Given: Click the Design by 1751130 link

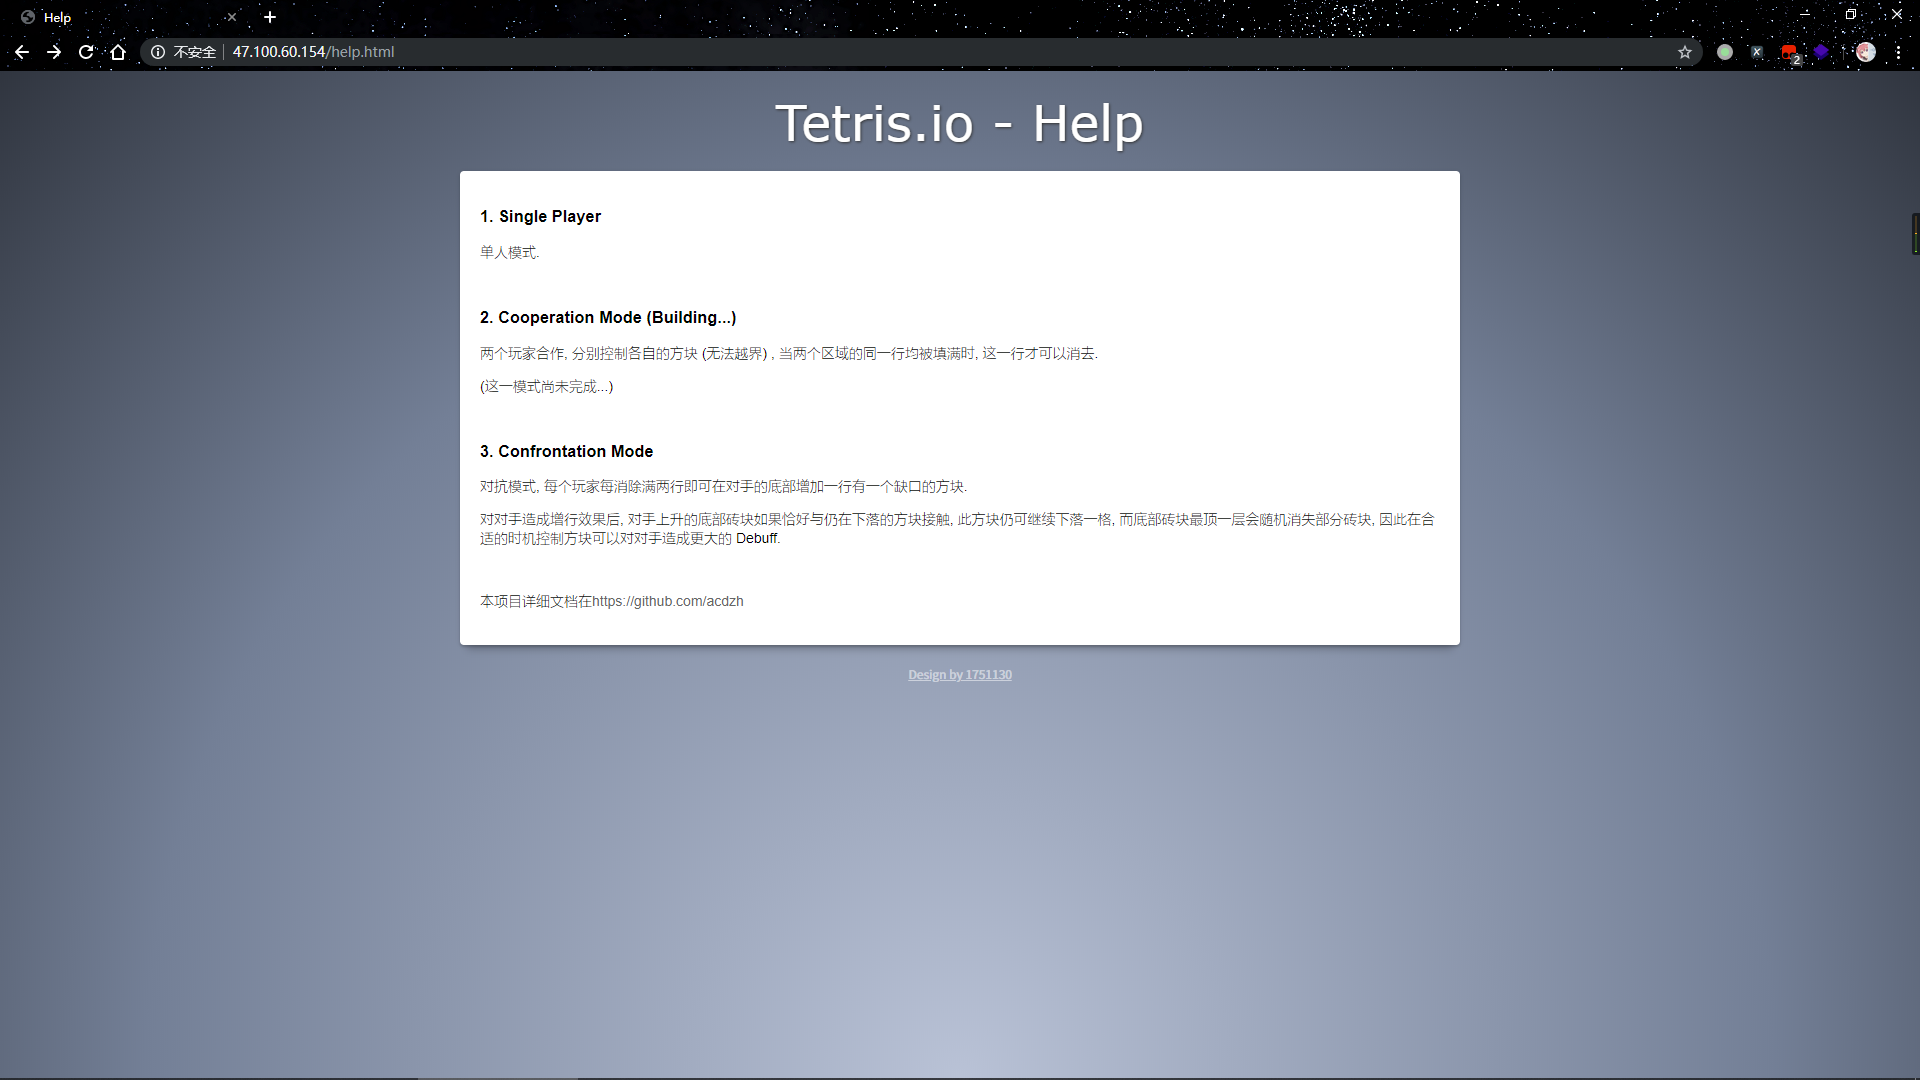Looking at the screenshot, I should coord(959,675).
